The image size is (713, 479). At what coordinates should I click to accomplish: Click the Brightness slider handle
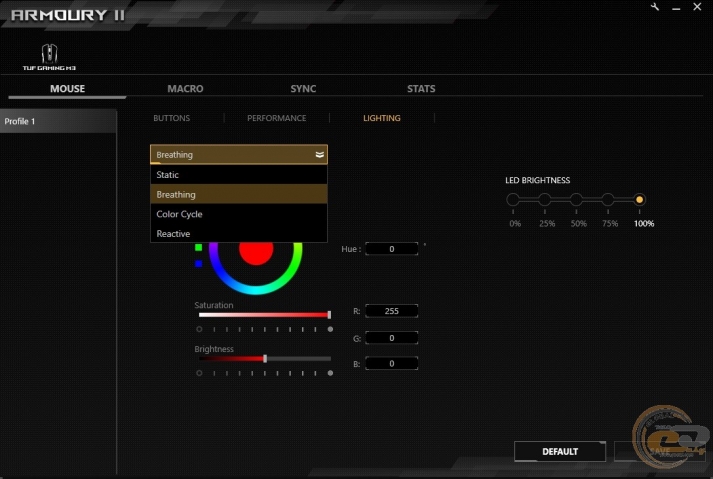265,358
